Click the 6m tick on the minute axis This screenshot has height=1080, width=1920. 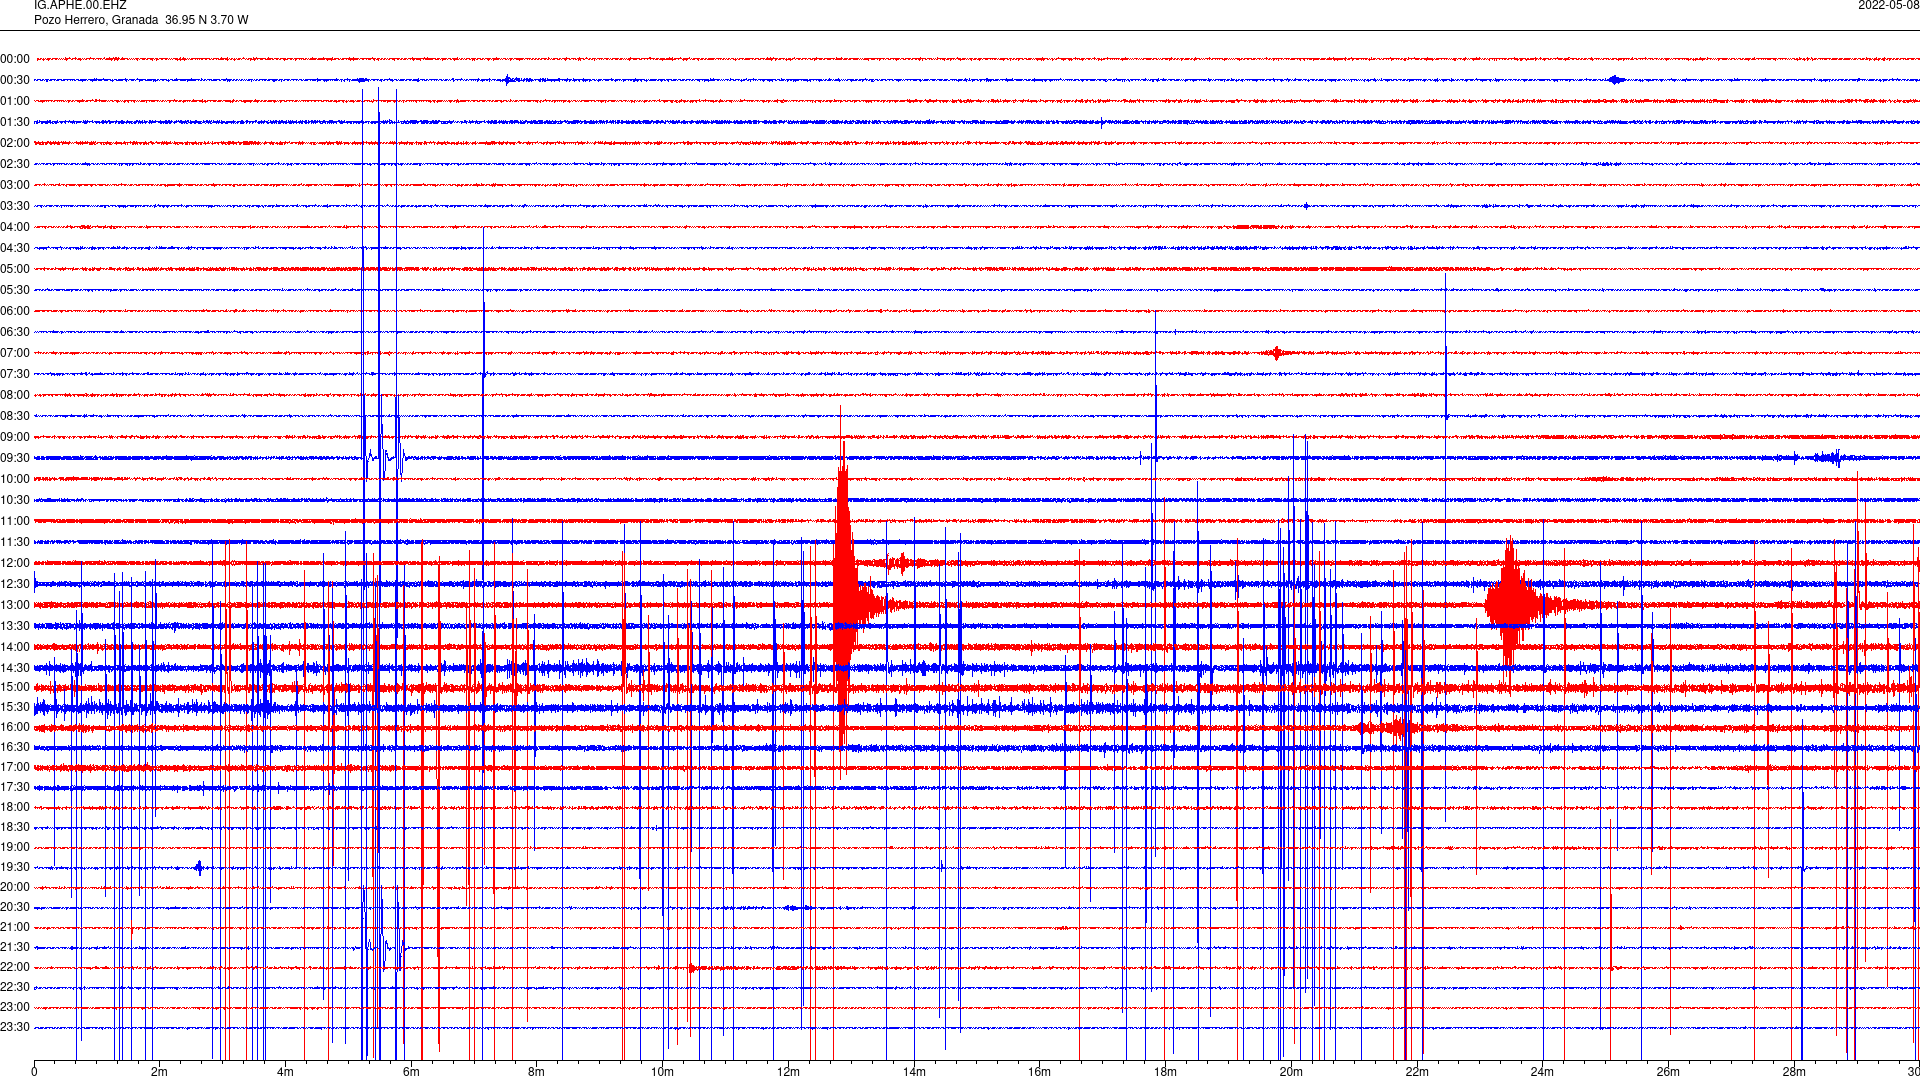point(411,1072)
